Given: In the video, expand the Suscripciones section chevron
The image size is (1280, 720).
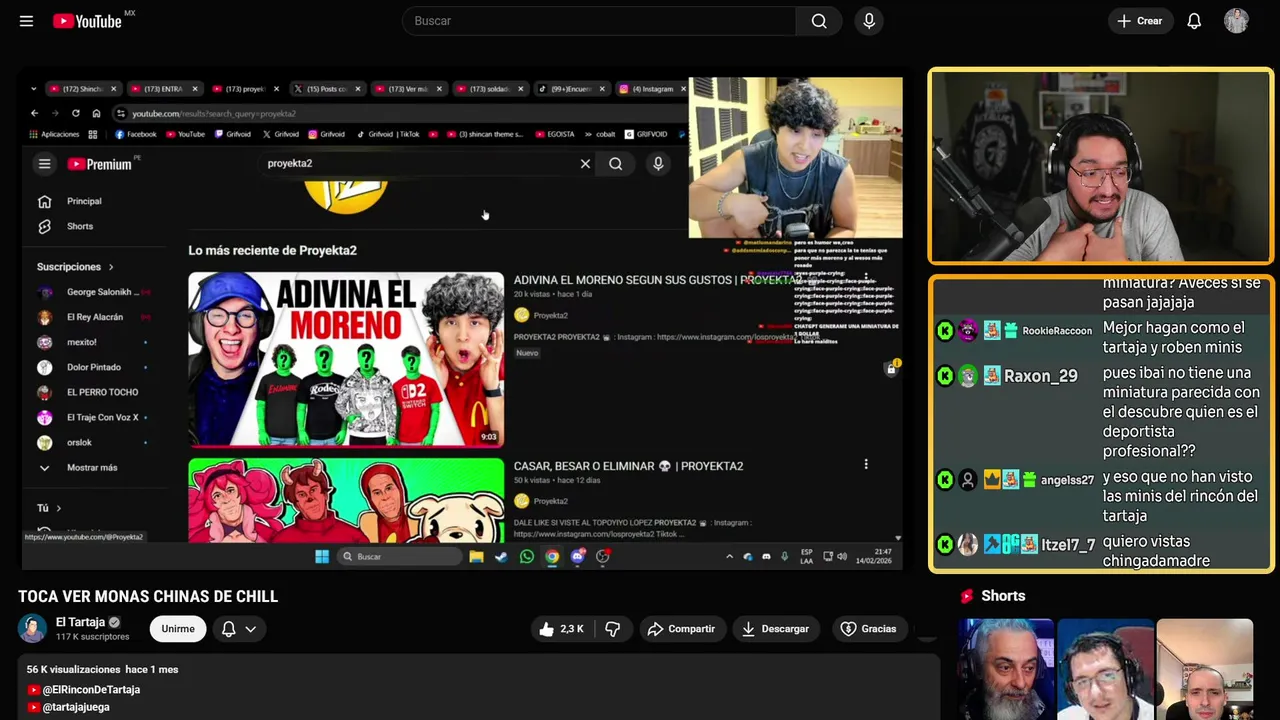Looking at the screenshot, I should (x=111, y=267).
